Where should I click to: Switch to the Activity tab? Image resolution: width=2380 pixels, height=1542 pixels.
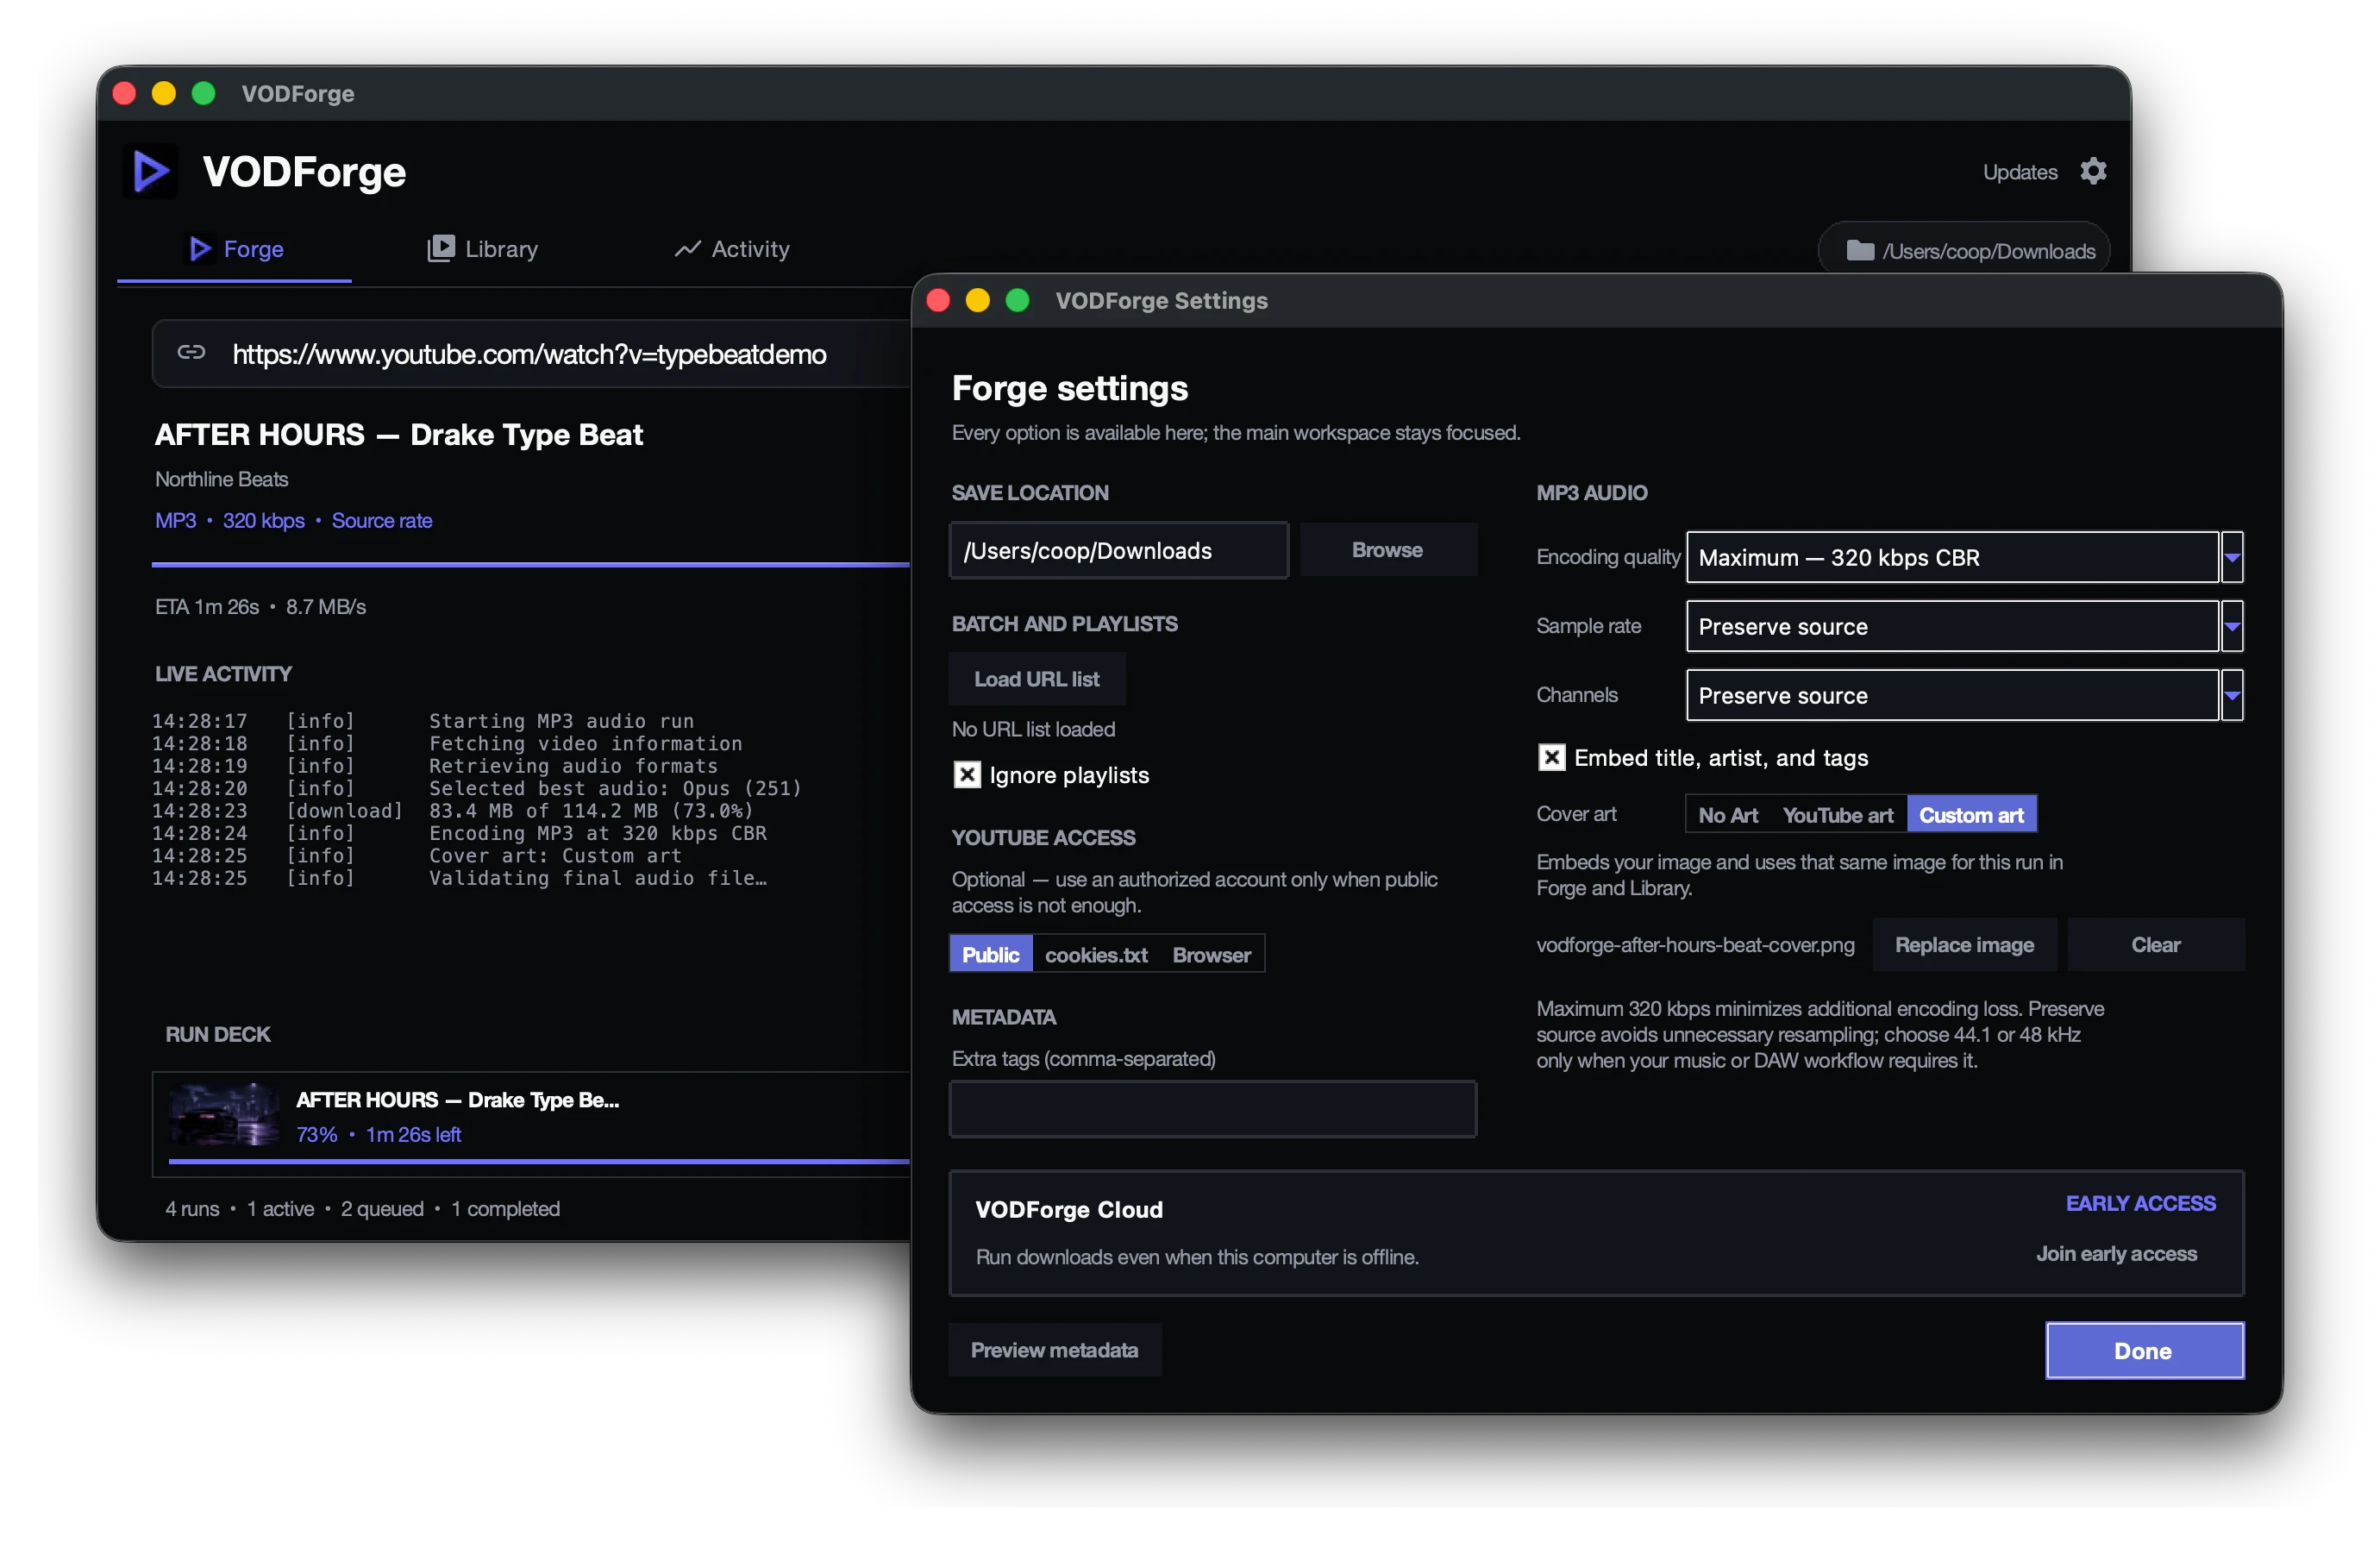[732, 249]
